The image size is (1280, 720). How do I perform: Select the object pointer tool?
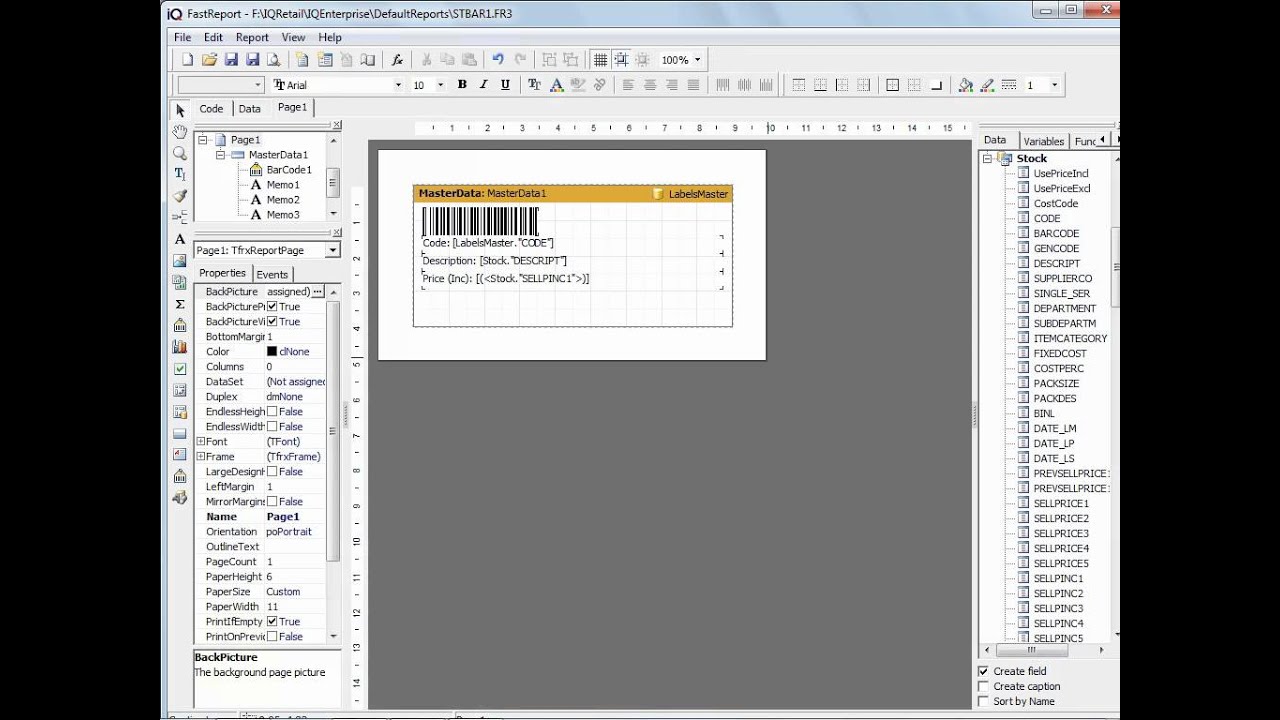[x=180, y=110]
